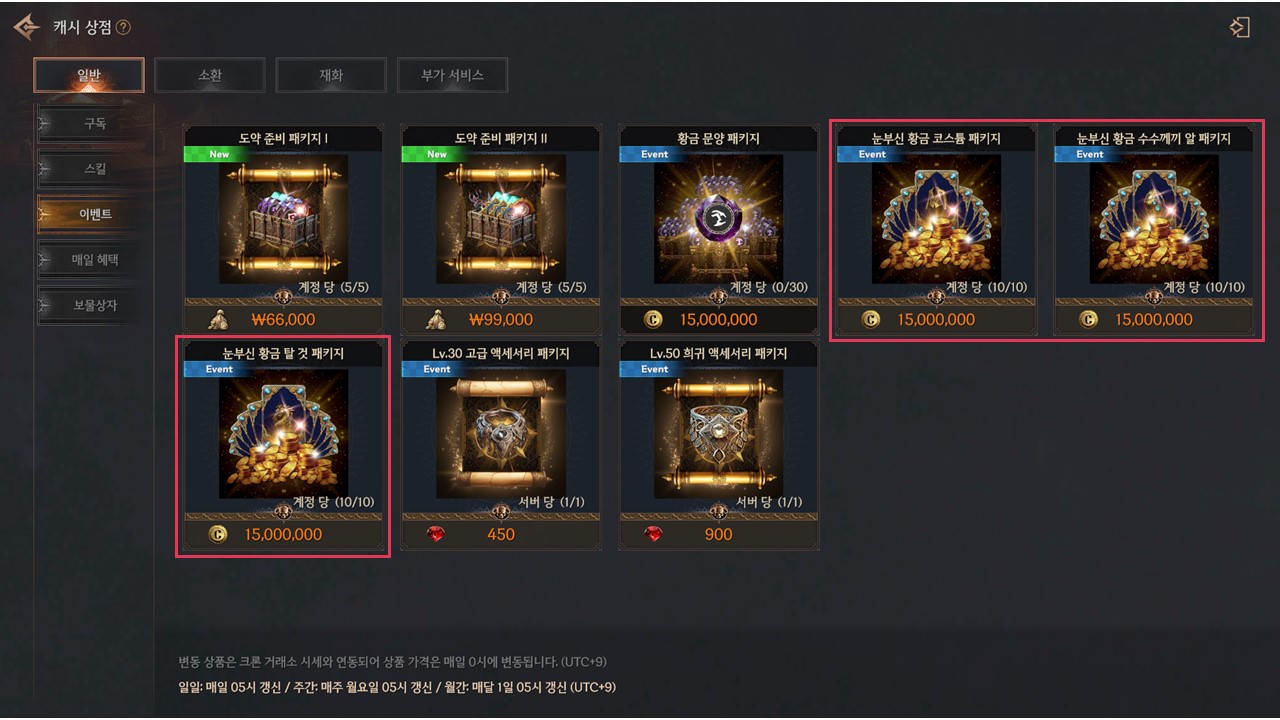Open the help question mark icon
The image size is (1280, 720).
tap(123, 28)
